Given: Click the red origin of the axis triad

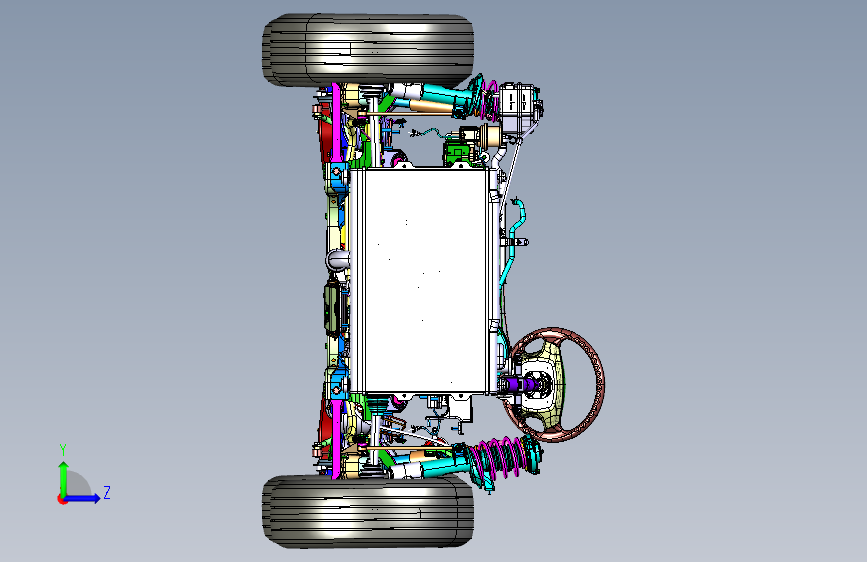Looking at the screenshot, I should pos(62,499).
